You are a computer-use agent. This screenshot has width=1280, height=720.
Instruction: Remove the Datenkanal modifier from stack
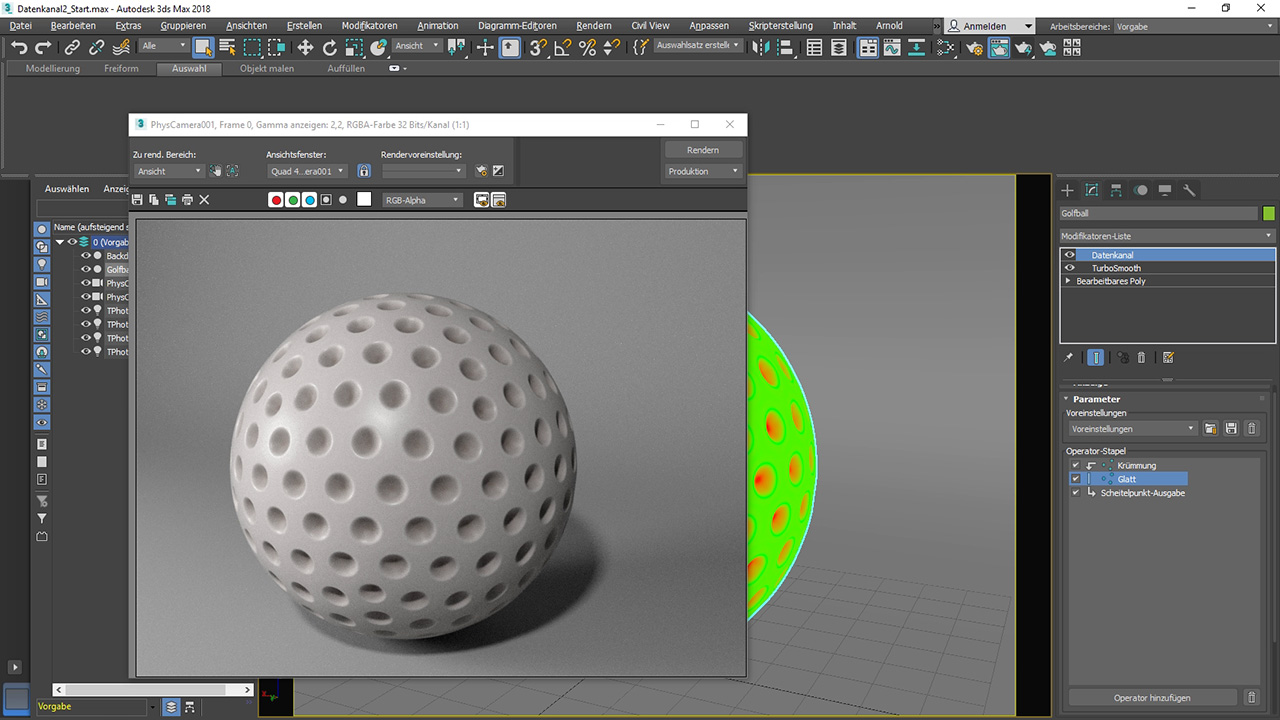[1141, 357]
